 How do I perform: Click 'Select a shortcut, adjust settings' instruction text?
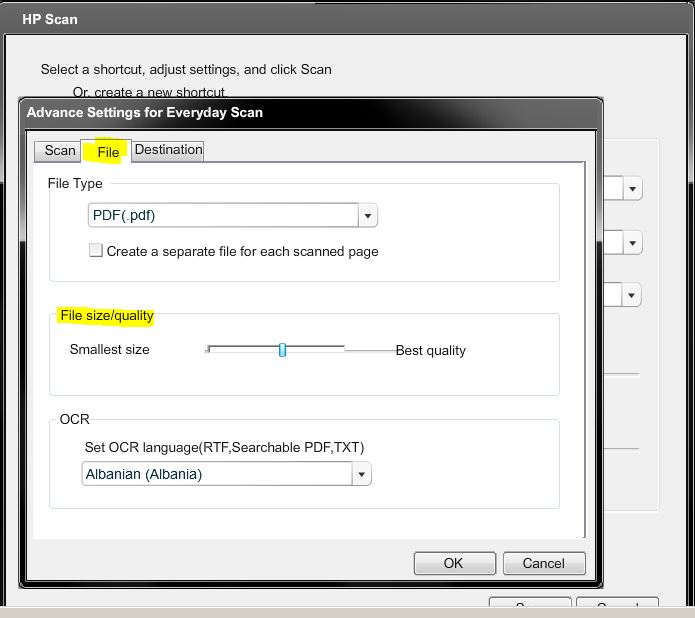(x=186, y=70)
